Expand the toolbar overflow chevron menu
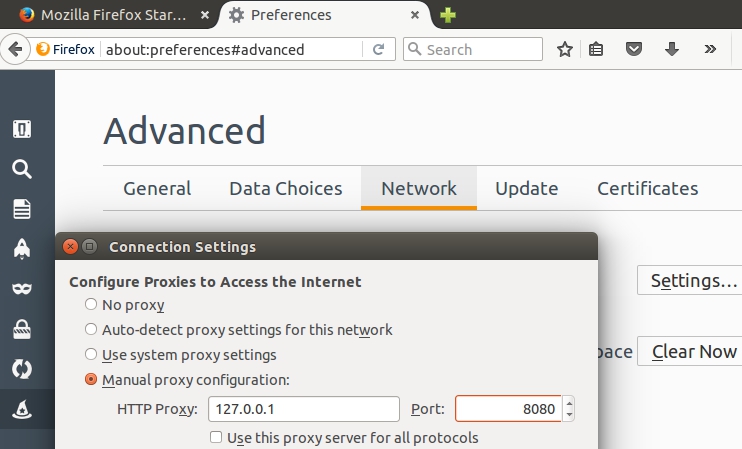Screen dimensions: 742x449 click(x=710, y=49)
